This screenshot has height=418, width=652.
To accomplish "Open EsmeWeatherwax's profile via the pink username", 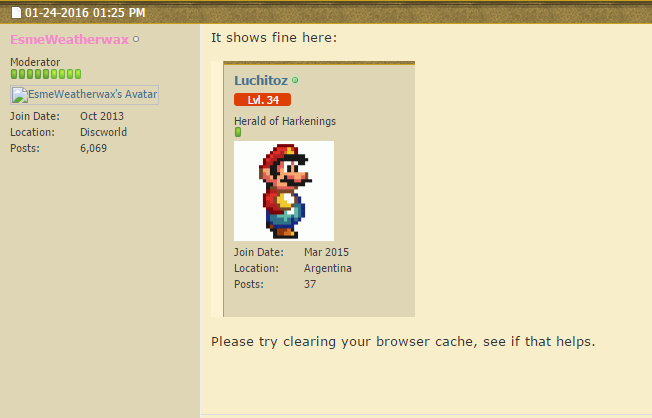I will coord(69,40).
